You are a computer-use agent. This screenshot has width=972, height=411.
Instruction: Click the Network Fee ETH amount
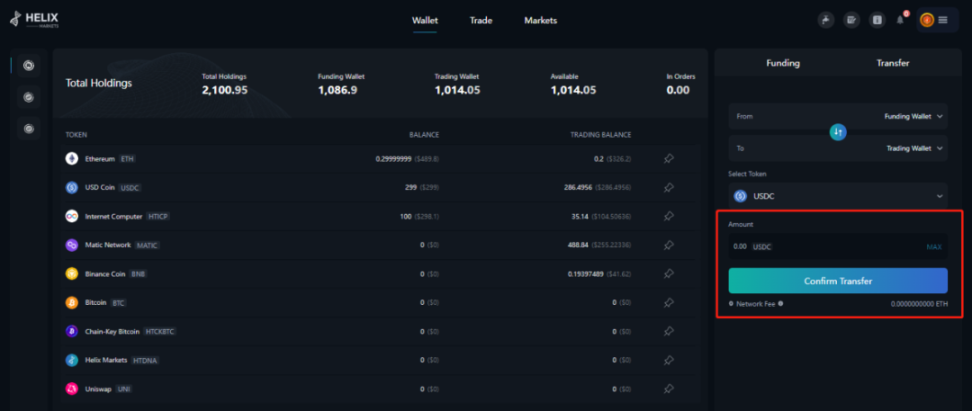click(919, 304)
